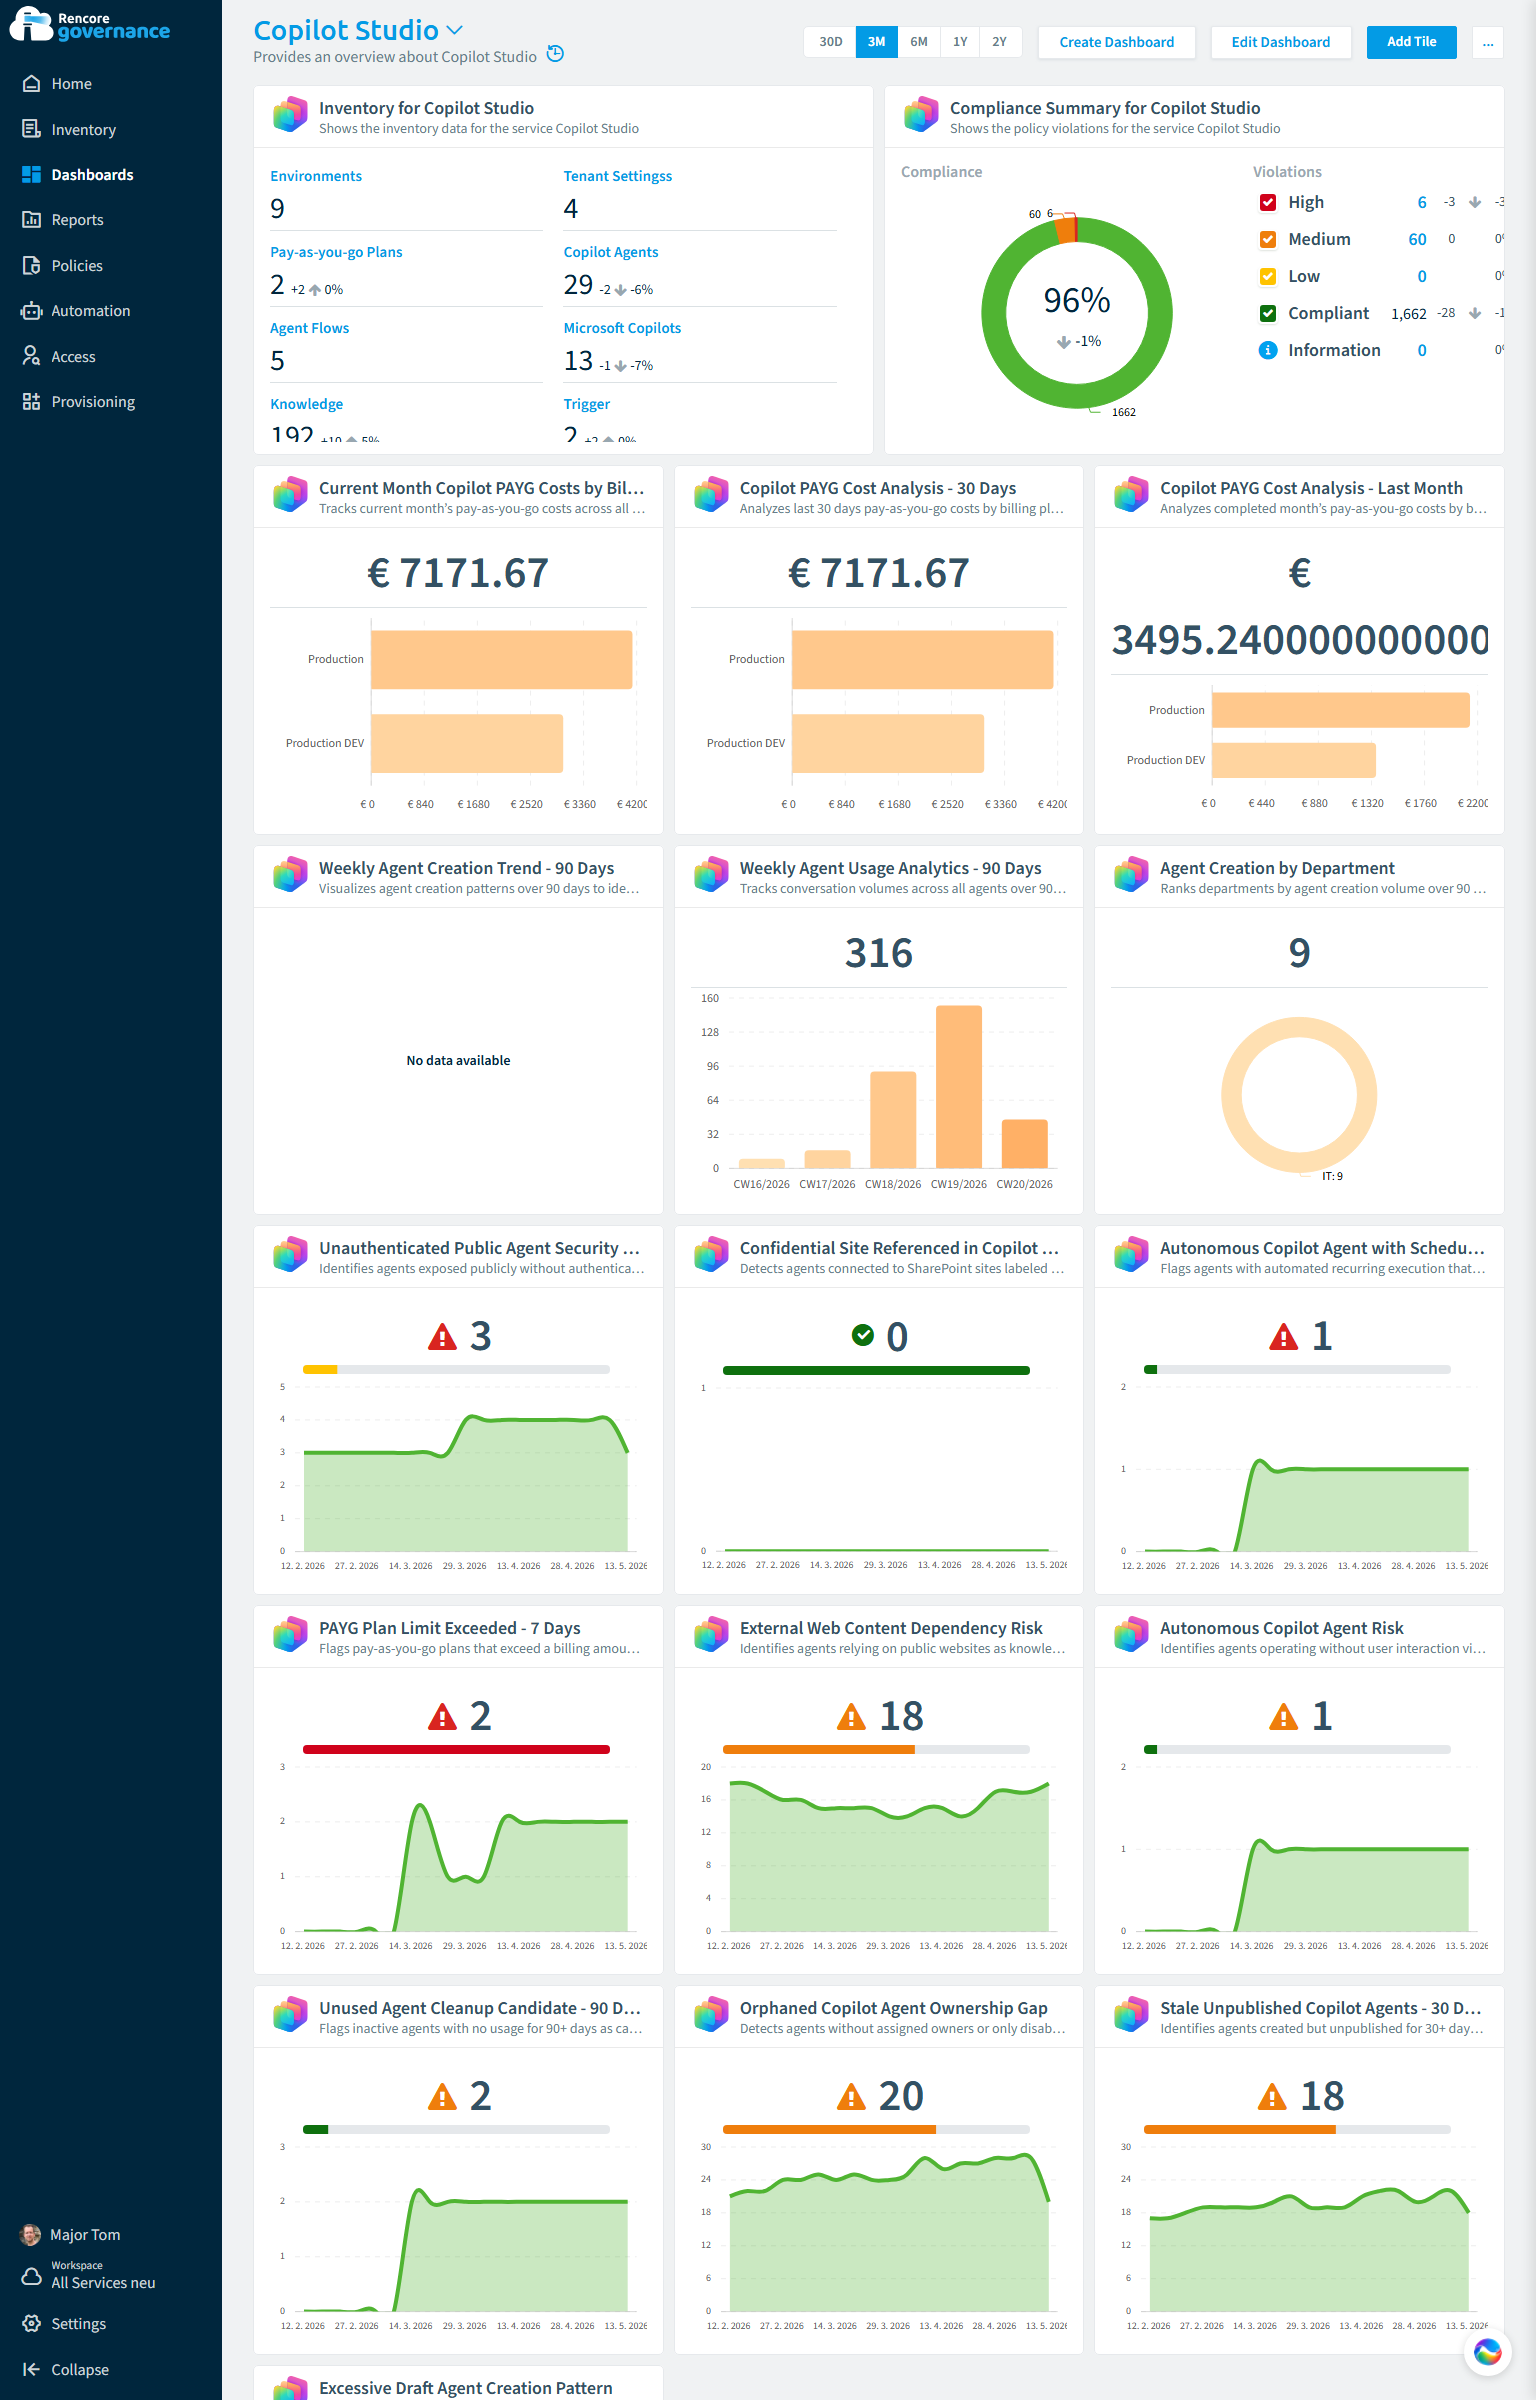
Task: Click the green progress bar on the Confidential Site tile
Action: click(876, 1370)
